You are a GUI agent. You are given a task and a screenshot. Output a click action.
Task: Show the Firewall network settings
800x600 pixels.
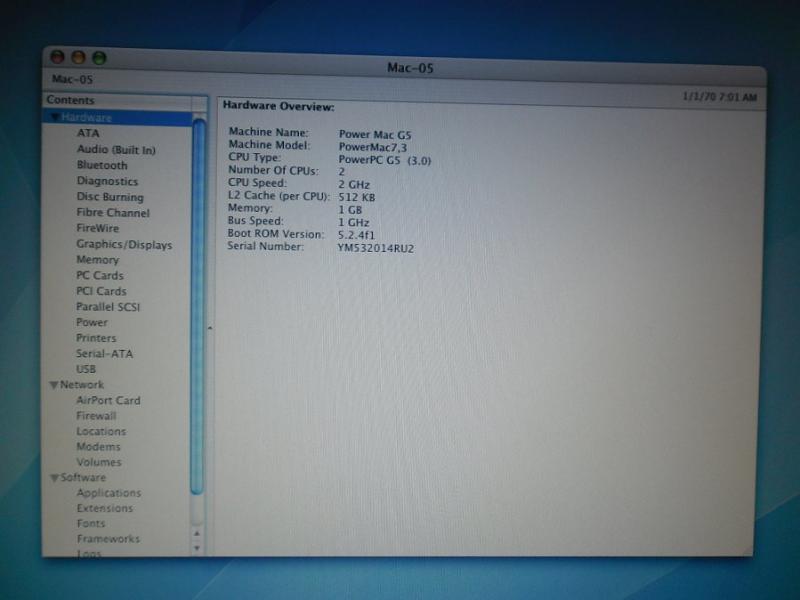[96, 416]
